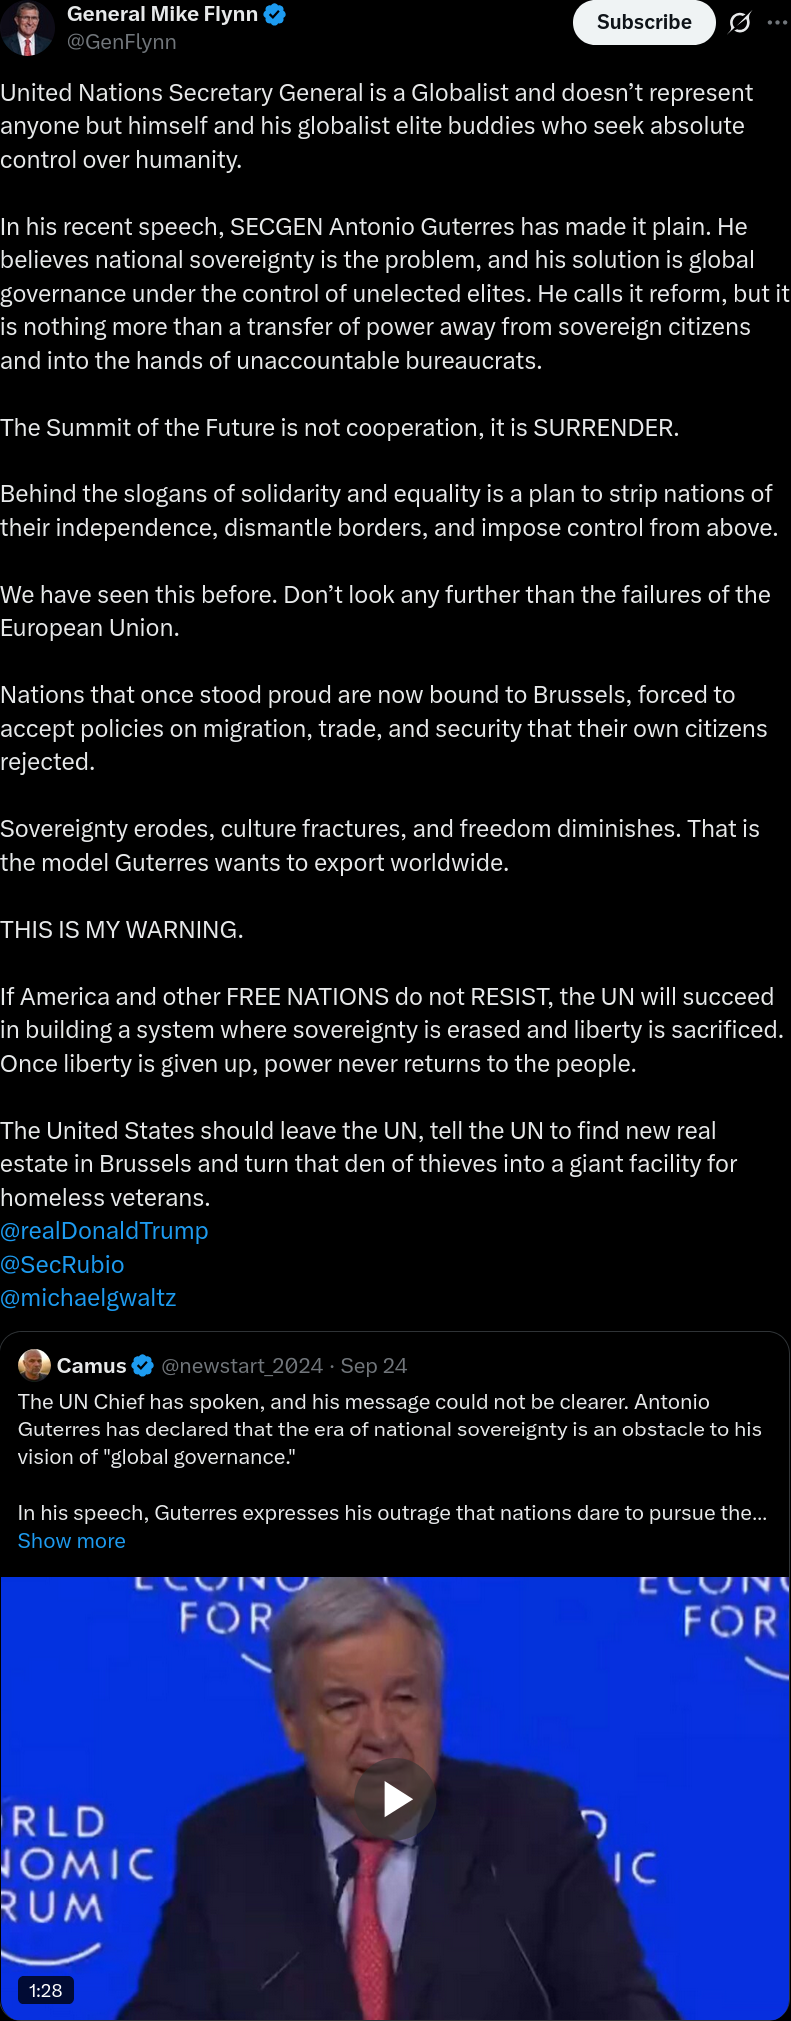791x2021 pixels.
Task: Open the Grok explain-post icon
Action: click(740, 22)
